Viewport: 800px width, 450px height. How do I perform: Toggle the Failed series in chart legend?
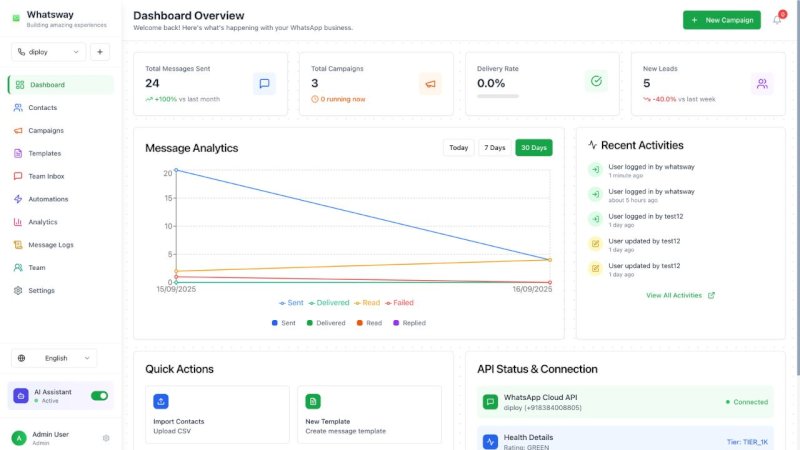398,302
